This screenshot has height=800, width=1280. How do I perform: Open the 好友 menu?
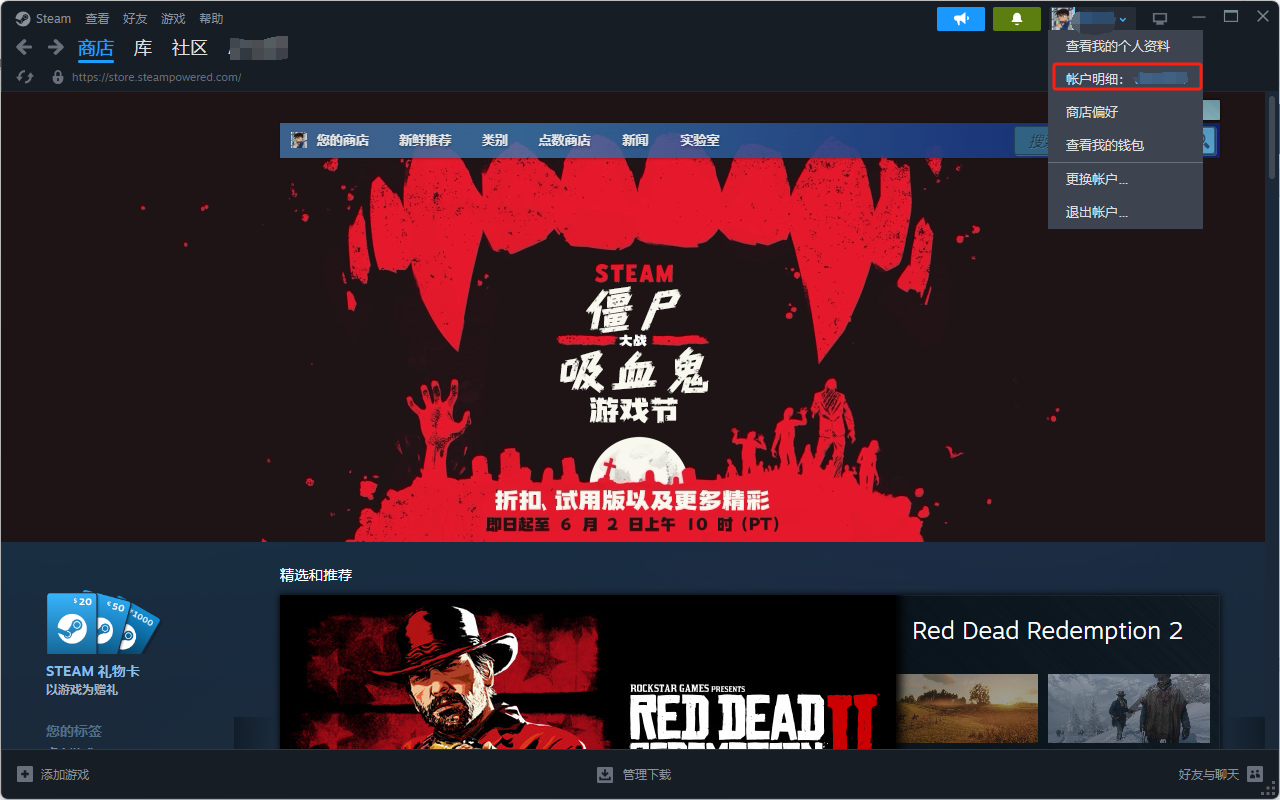click(135, 19)
